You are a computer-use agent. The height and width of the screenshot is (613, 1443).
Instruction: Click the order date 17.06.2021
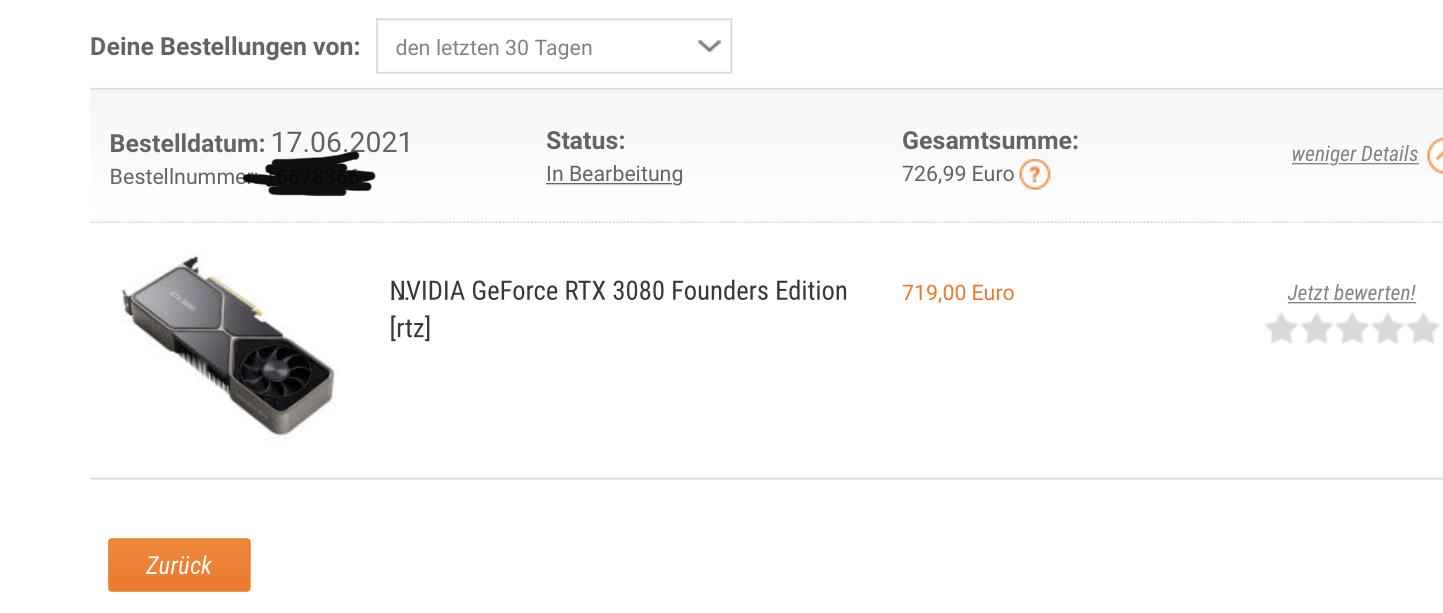tap(341, 142)
